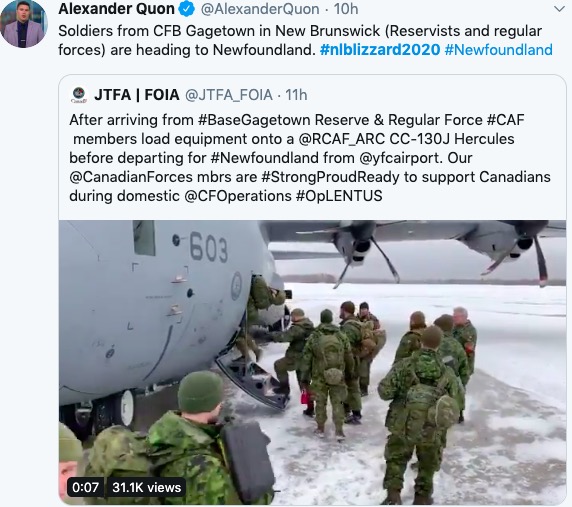The width and height of the screenshot is (572, 507).
Task: Open the #nlblizzard2020 hashtag
Action: click(x=380, y=50)
